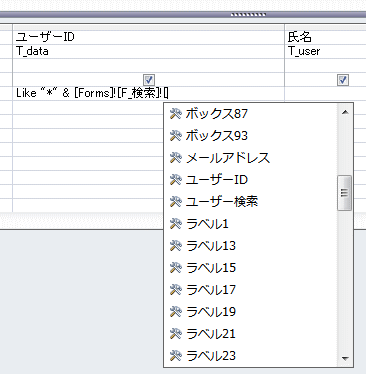
Task: Click the icon beside ラベル17
Action: (x=175, y=290)
